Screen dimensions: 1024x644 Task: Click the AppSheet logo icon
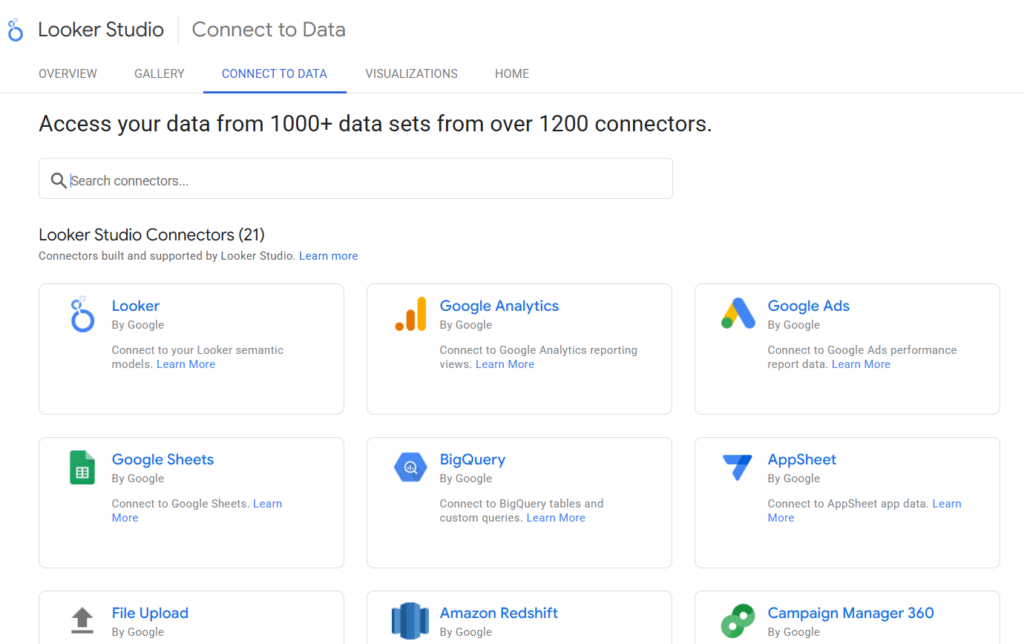point(738,467)
